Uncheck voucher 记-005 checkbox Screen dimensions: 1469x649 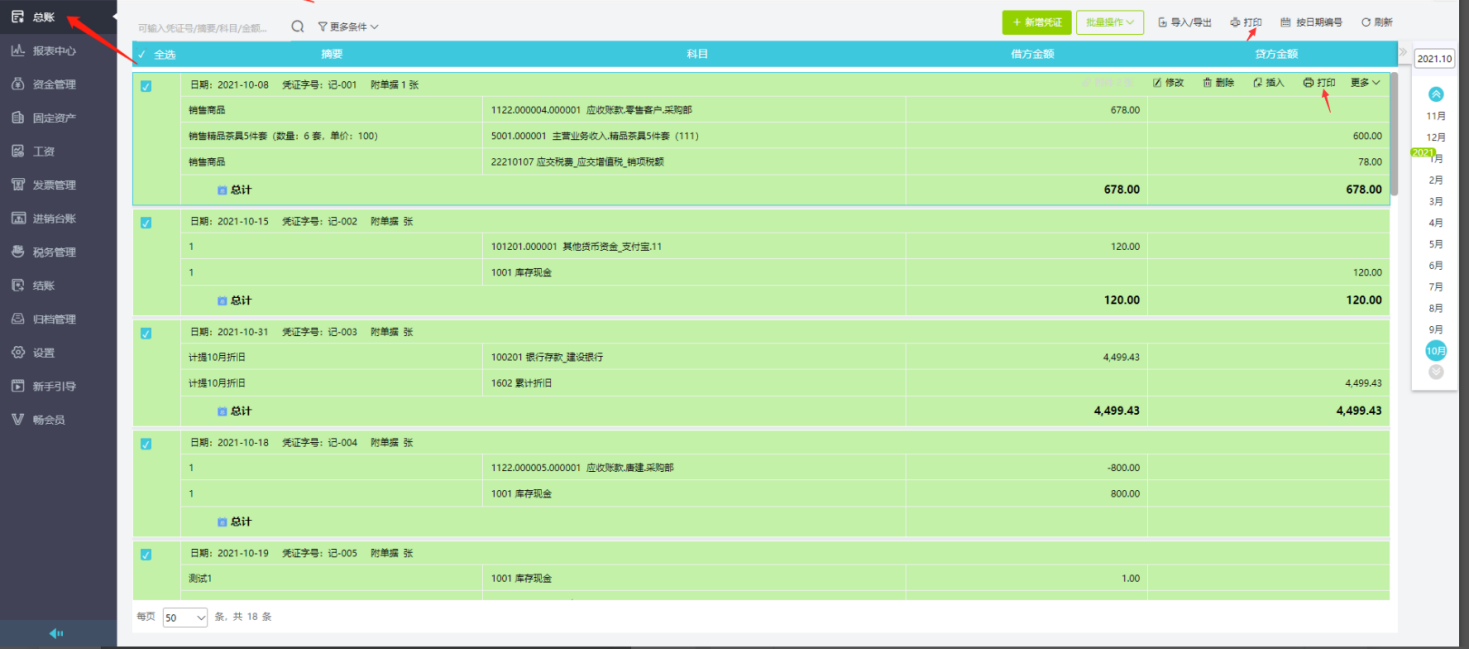(x=146, y=555)
